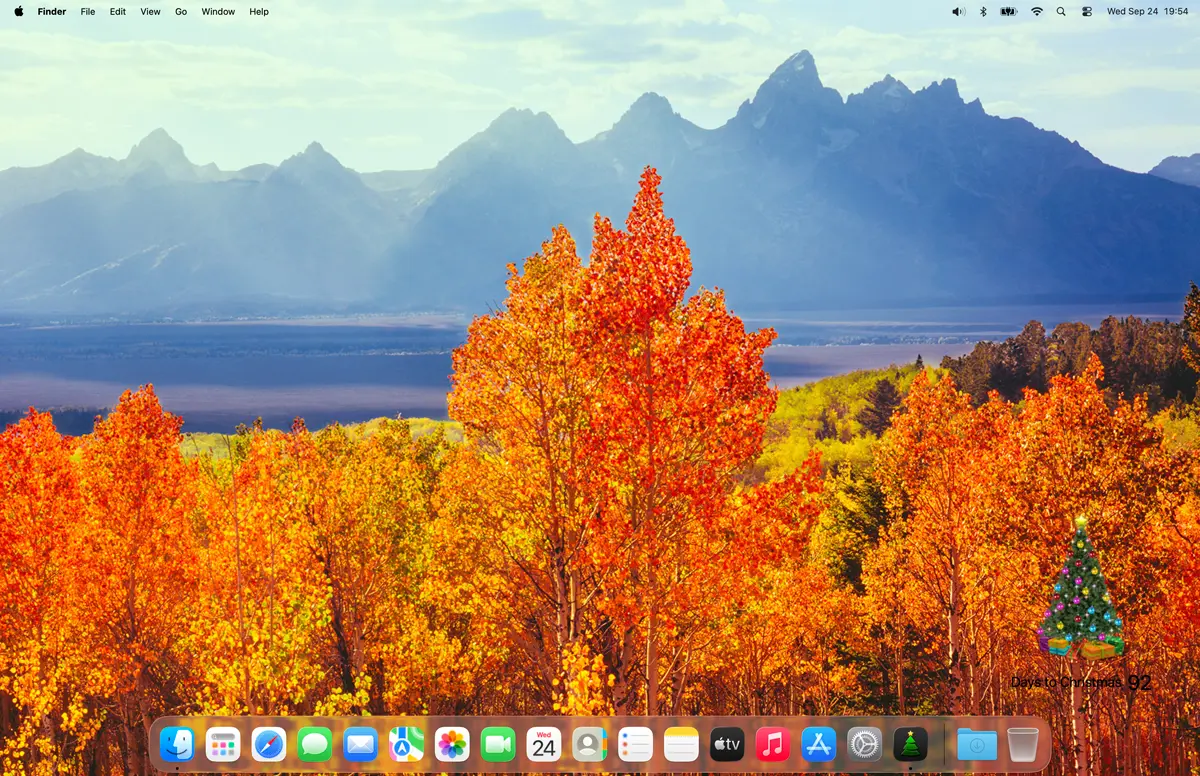This screenshot has height=776, width=1200.
Task: Launch the Messages app
Action: [x=315, y=744]
